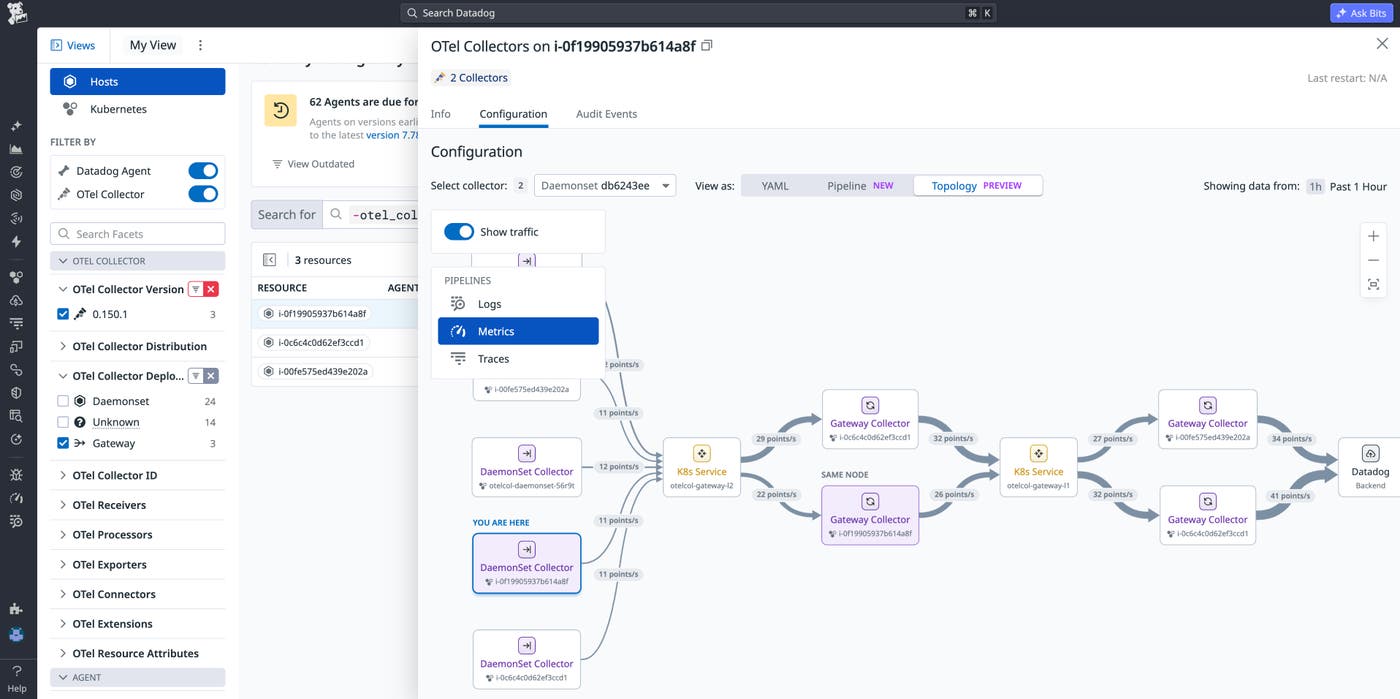Select the highlighted SAME NODE Gateway Collector node
Image resolution: width=1400 pixels, height=699 pixels.
click(870, 515)
